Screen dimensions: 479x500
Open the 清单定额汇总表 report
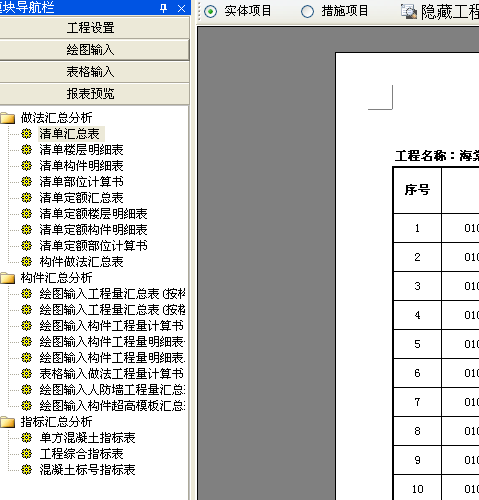(x=81, y=198)
